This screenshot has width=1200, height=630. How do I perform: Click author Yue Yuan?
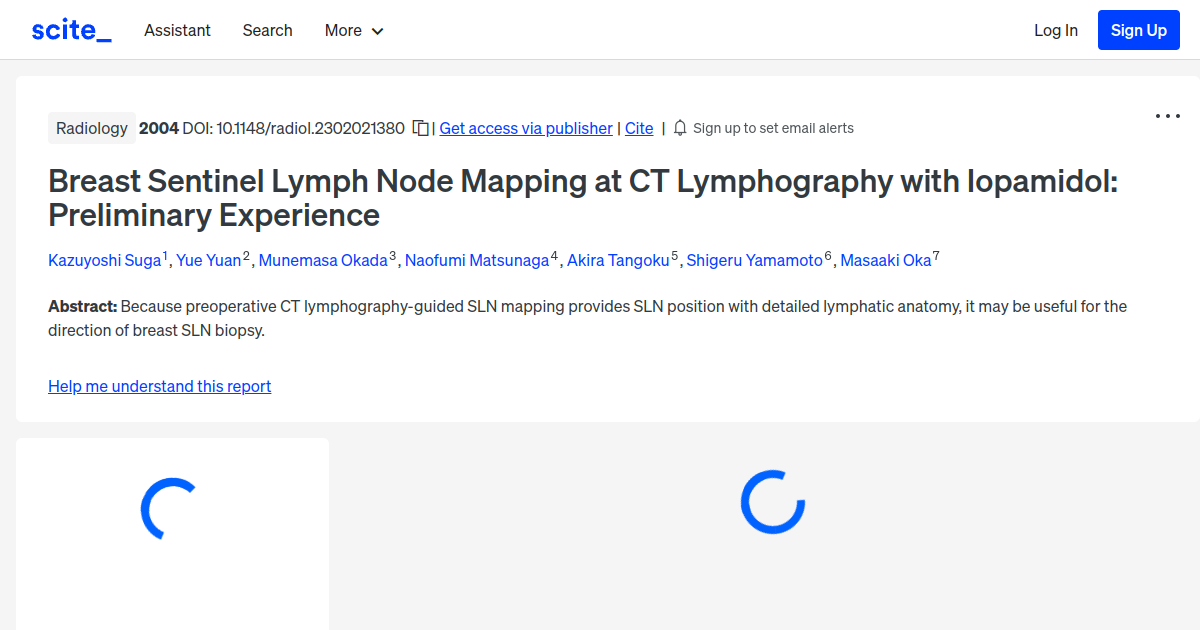[209, 260]
